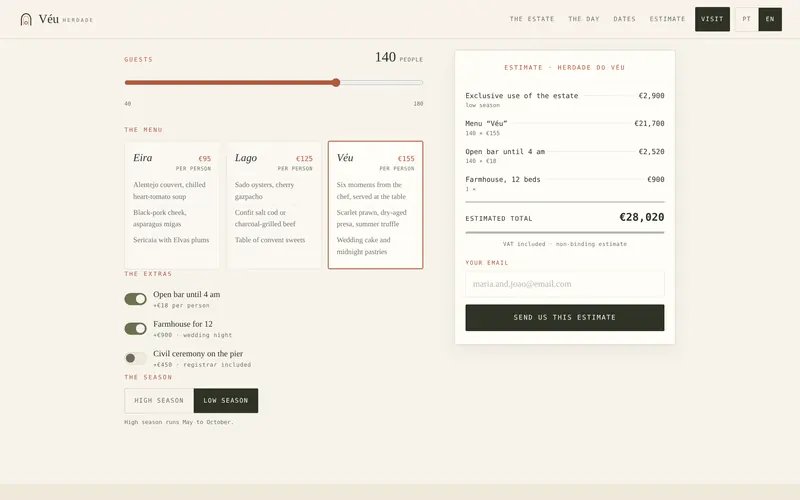Click the 140 people guest count
Viewport: 800px width, 500px height.
[x=399, y=58]
